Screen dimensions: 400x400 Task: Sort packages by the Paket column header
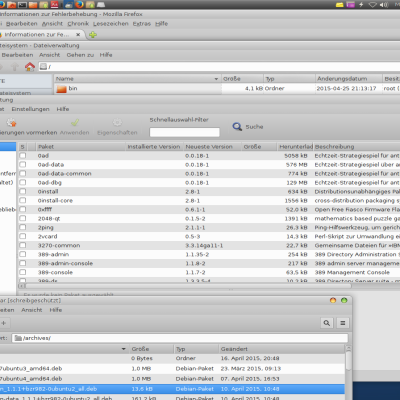pos(81,147)
